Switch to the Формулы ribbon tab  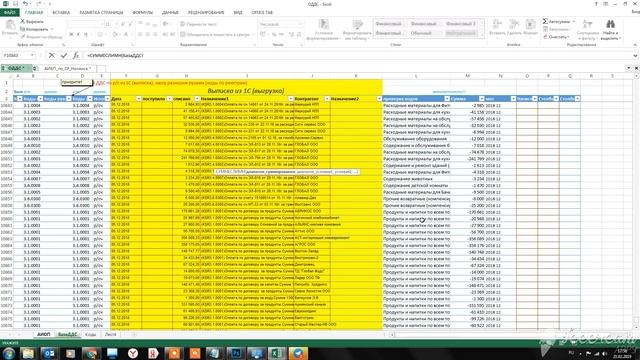click(142, 13)
